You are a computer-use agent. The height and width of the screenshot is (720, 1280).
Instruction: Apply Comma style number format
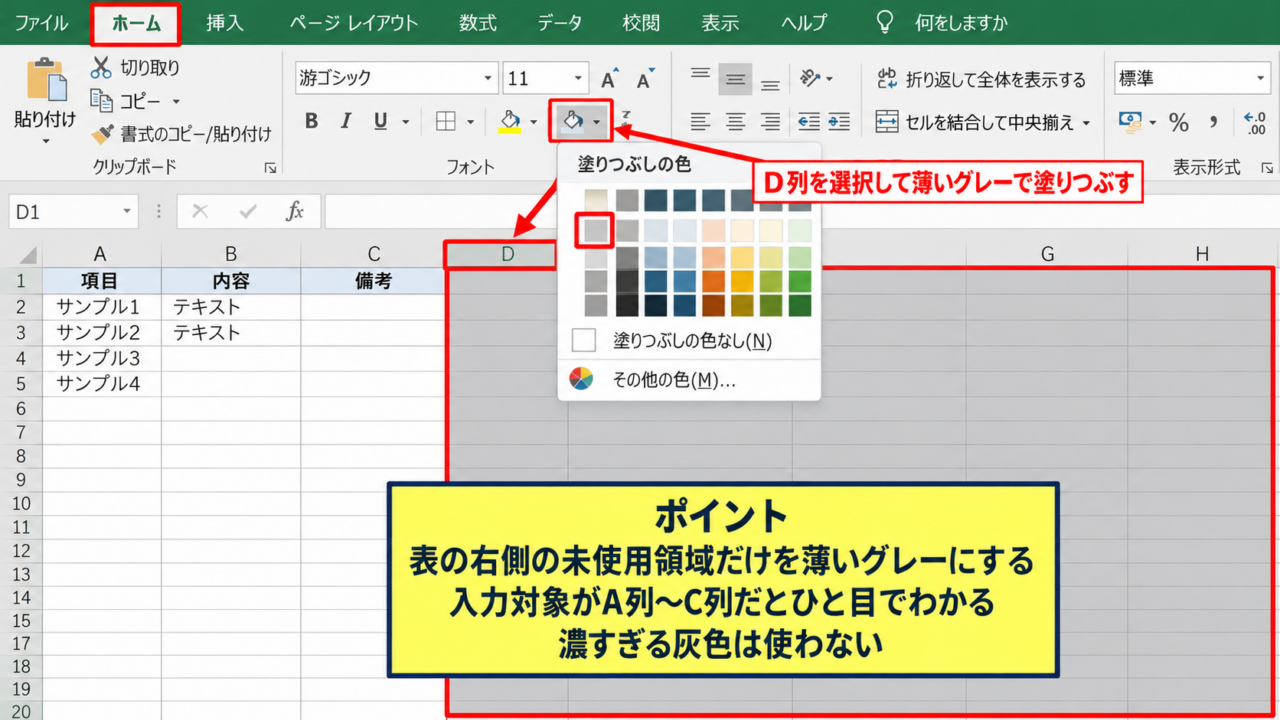click(x=1214, y=123)
